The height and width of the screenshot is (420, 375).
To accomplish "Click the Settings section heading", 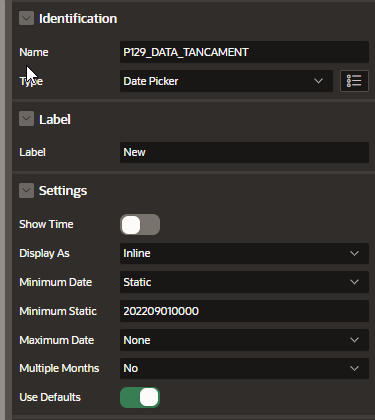I will (x=63, y=191).
